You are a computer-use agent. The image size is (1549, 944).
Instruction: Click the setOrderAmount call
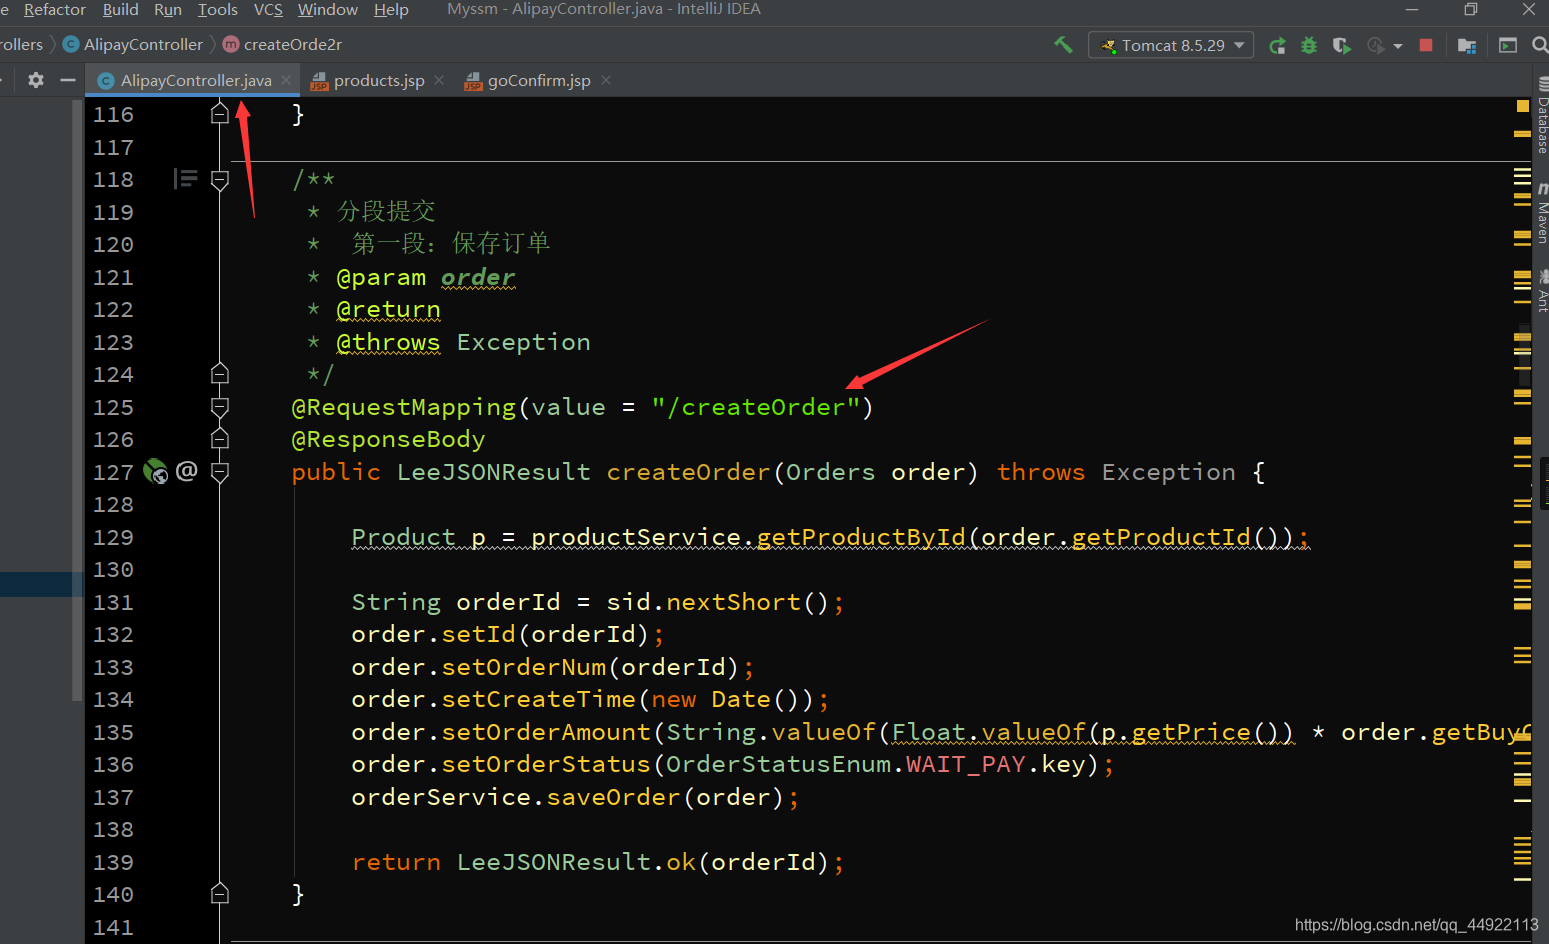(x=546, y=732)
